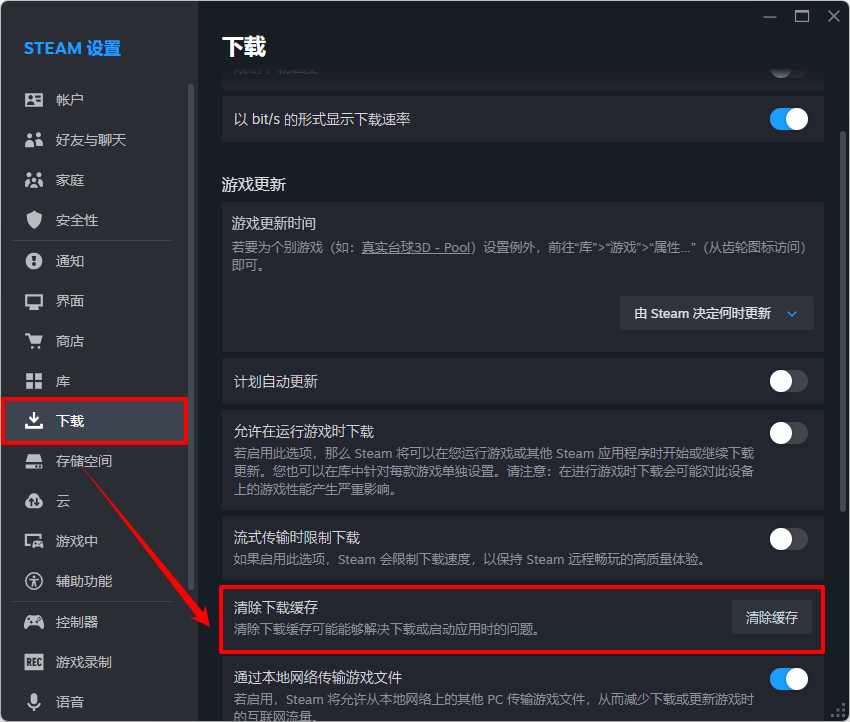Screen dimensions: 850x722
Task: Click the 家庭 family group icon
Action: [34, 180]
